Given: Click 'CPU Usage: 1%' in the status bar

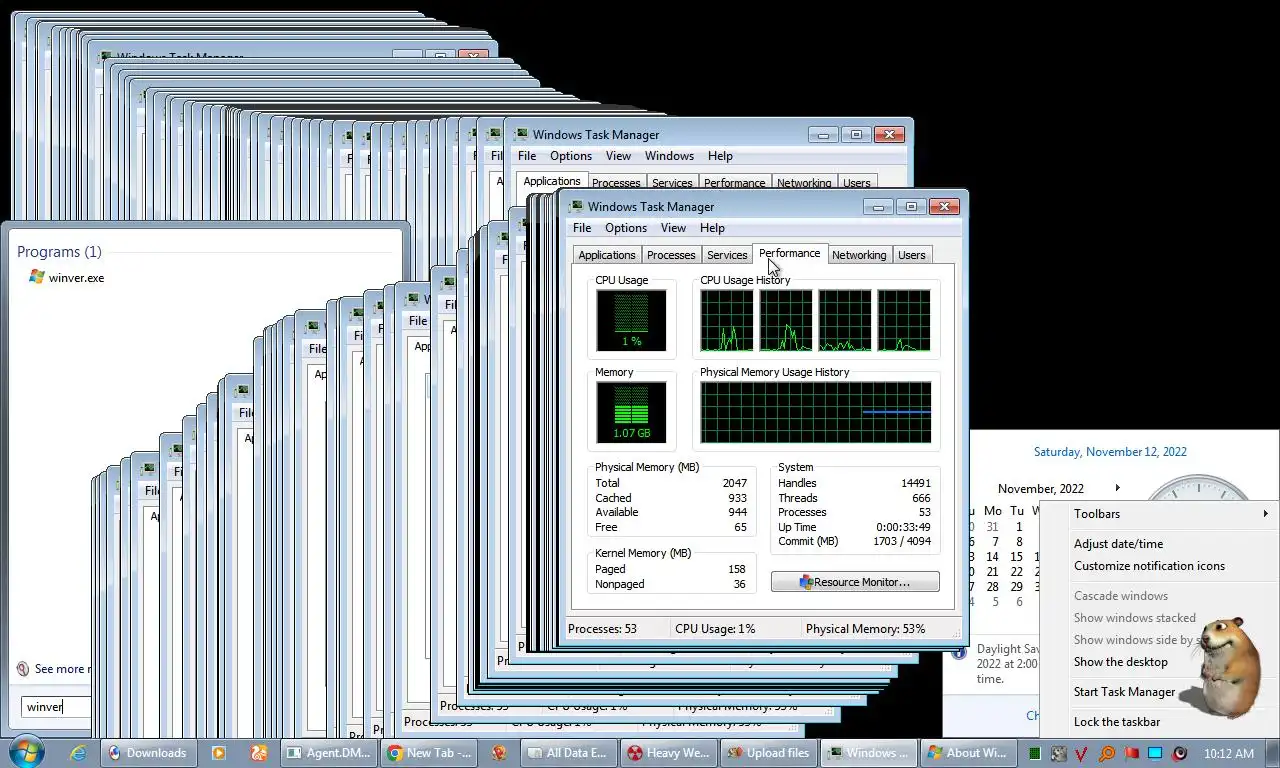Looking at the screenshot, I should pos(715,629).
